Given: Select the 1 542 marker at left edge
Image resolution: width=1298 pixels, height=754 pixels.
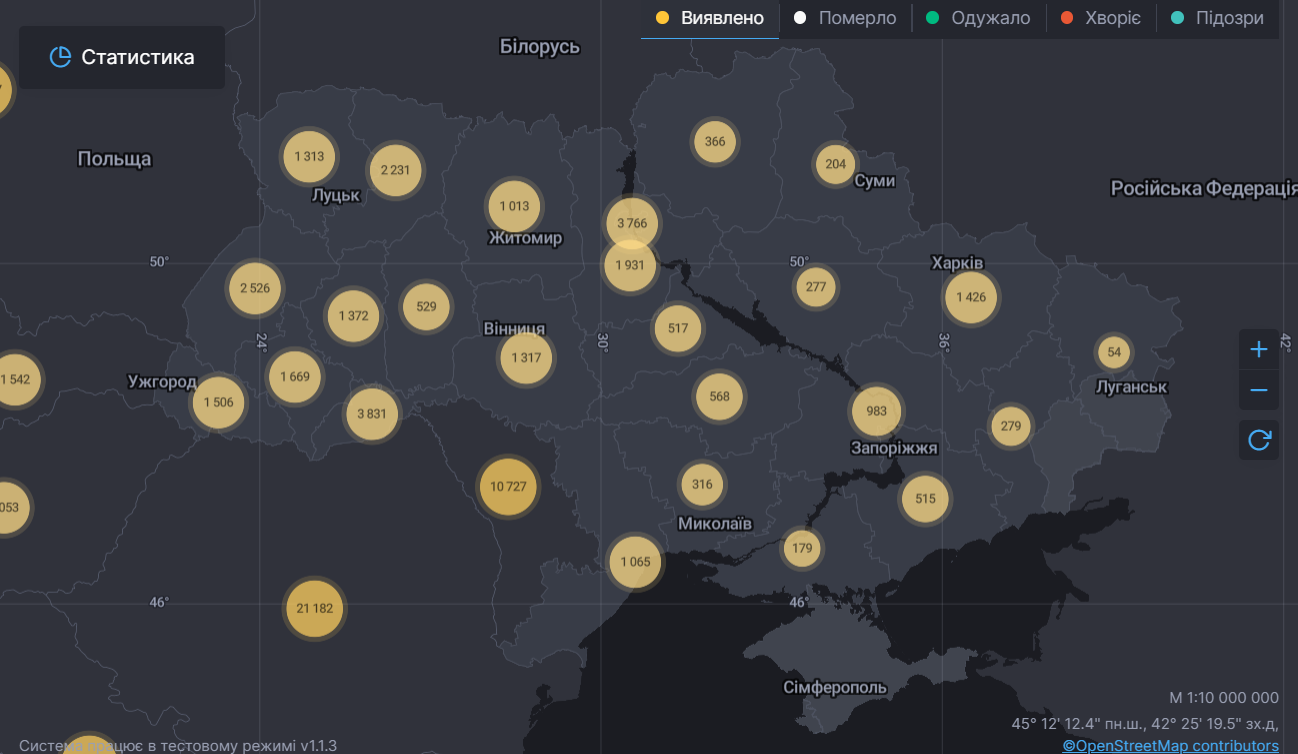Looking at the screenshot, I should click(15, 380).
